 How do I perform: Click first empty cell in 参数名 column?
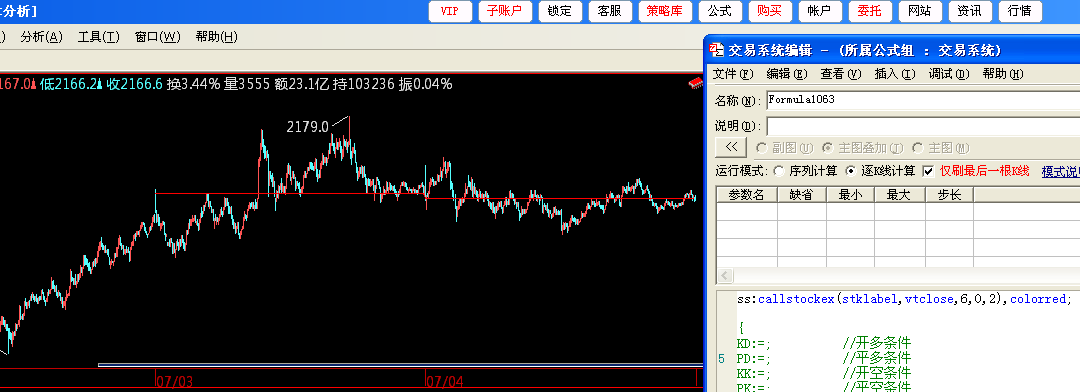pyautogui.click(x=747, y=212)
